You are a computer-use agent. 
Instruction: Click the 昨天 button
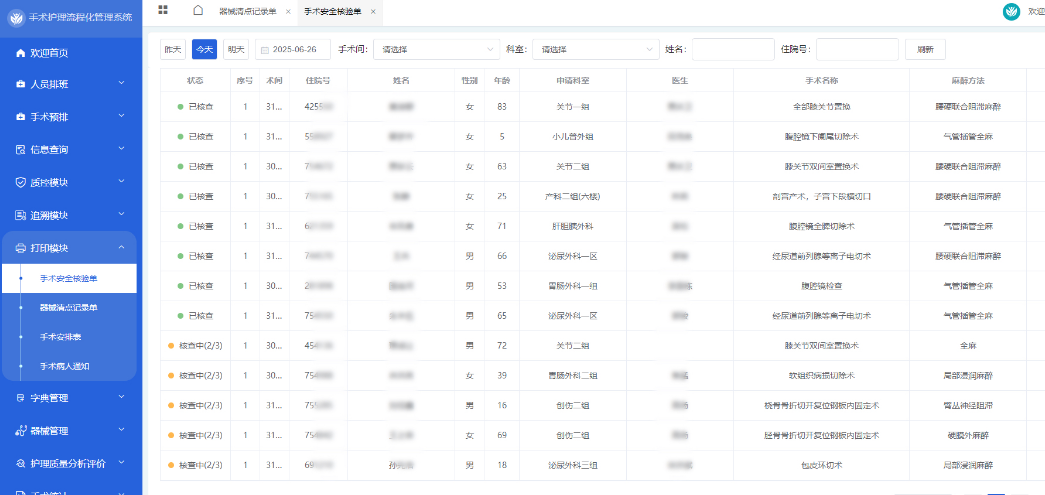173,49
